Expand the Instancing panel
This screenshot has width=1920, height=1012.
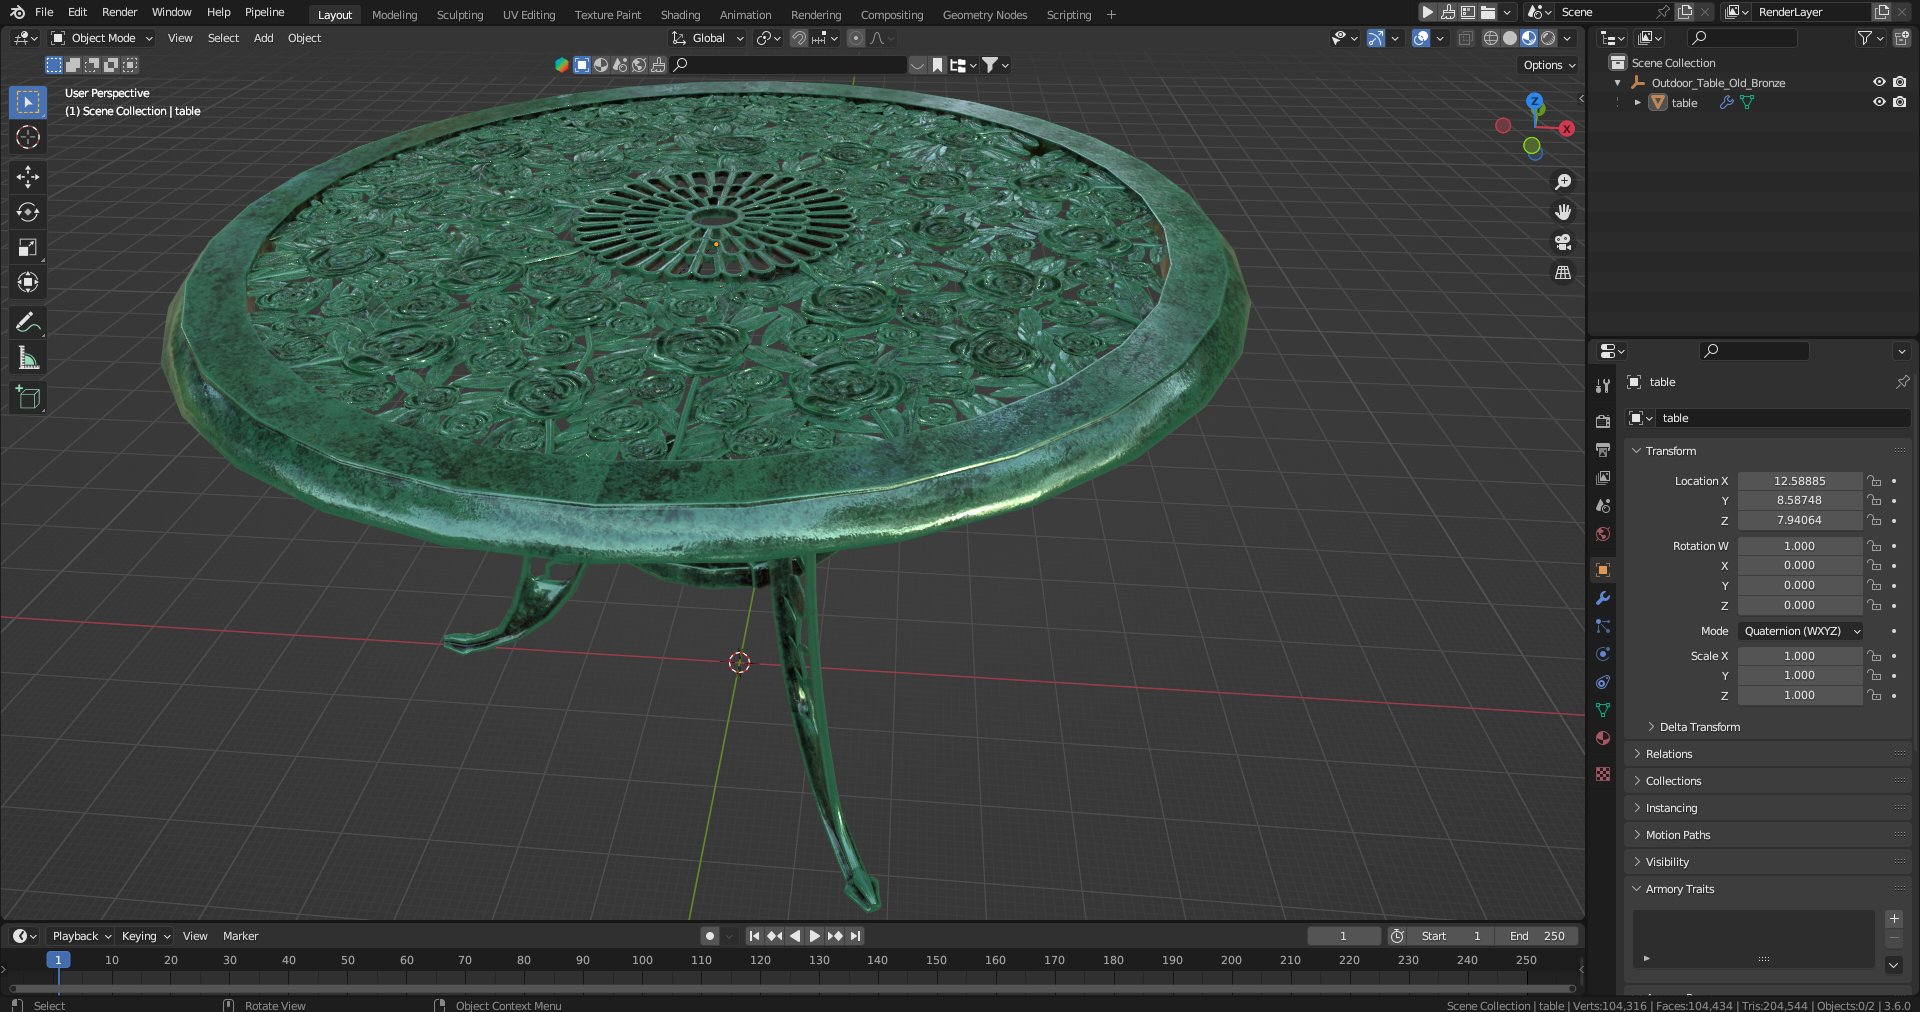click(1671, 808)
